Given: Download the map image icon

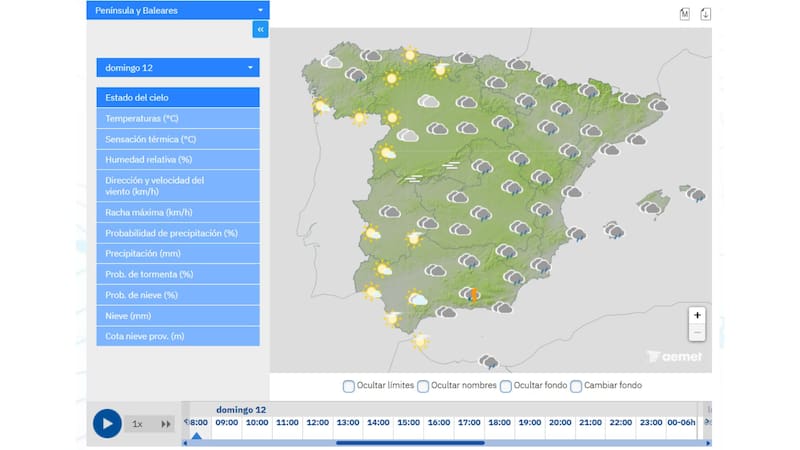Looking at the screenshot, I should pyautogui.click(x=705, y=14).
